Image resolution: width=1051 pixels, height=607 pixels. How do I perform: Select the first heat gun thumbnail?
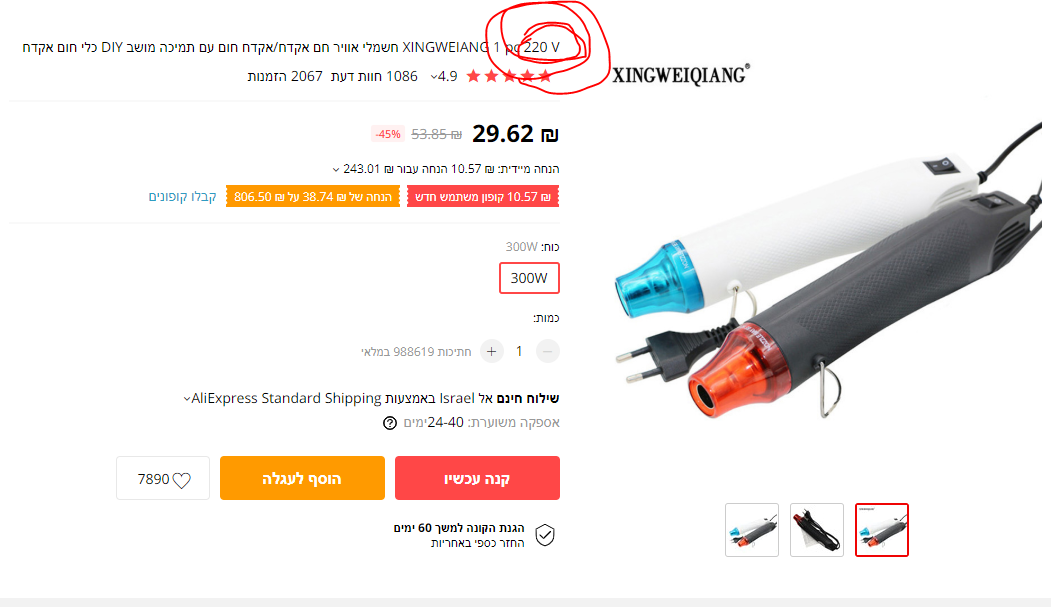tap(752, 530)
